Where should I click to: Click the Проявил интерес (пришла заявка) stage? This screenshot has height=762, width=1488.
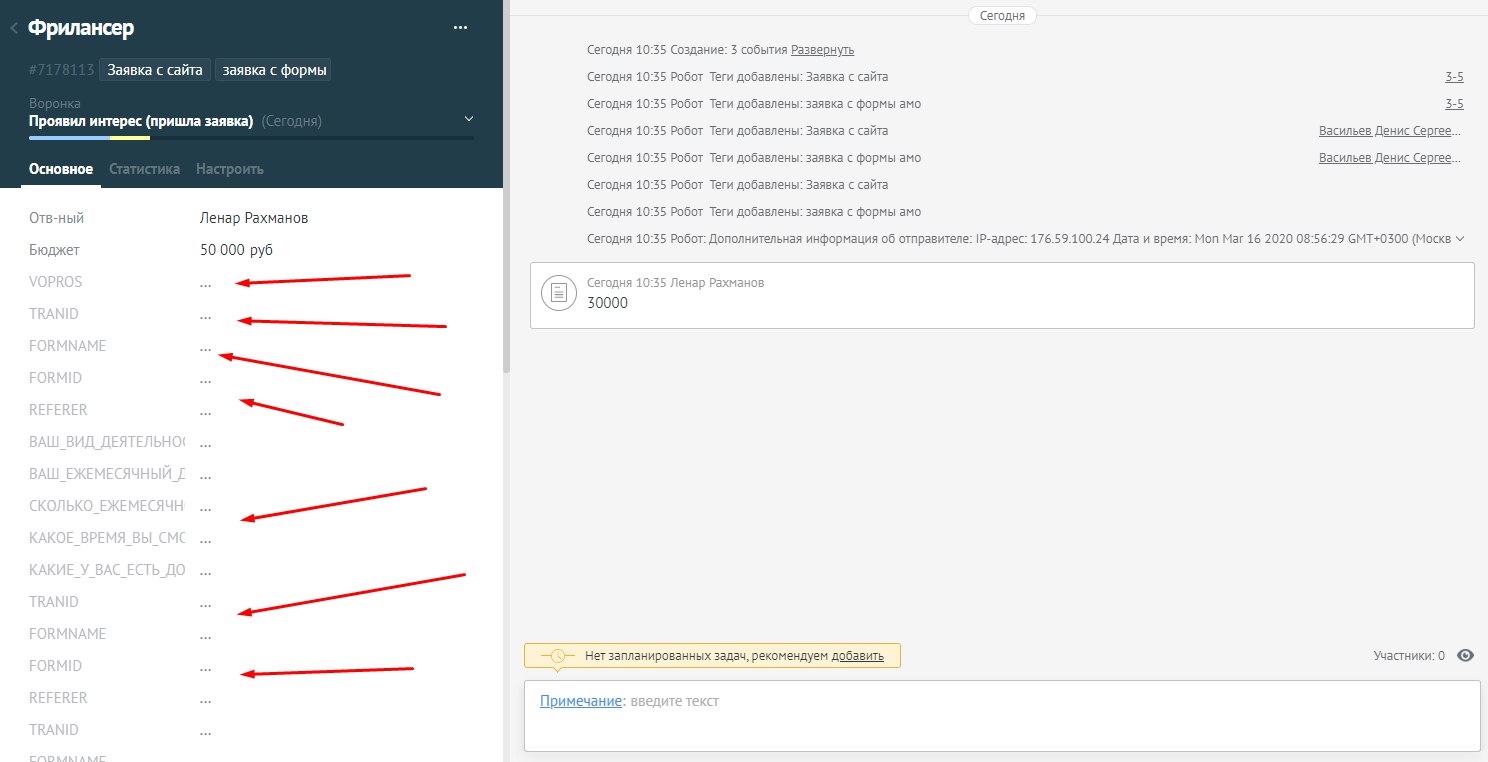[141, 121]
